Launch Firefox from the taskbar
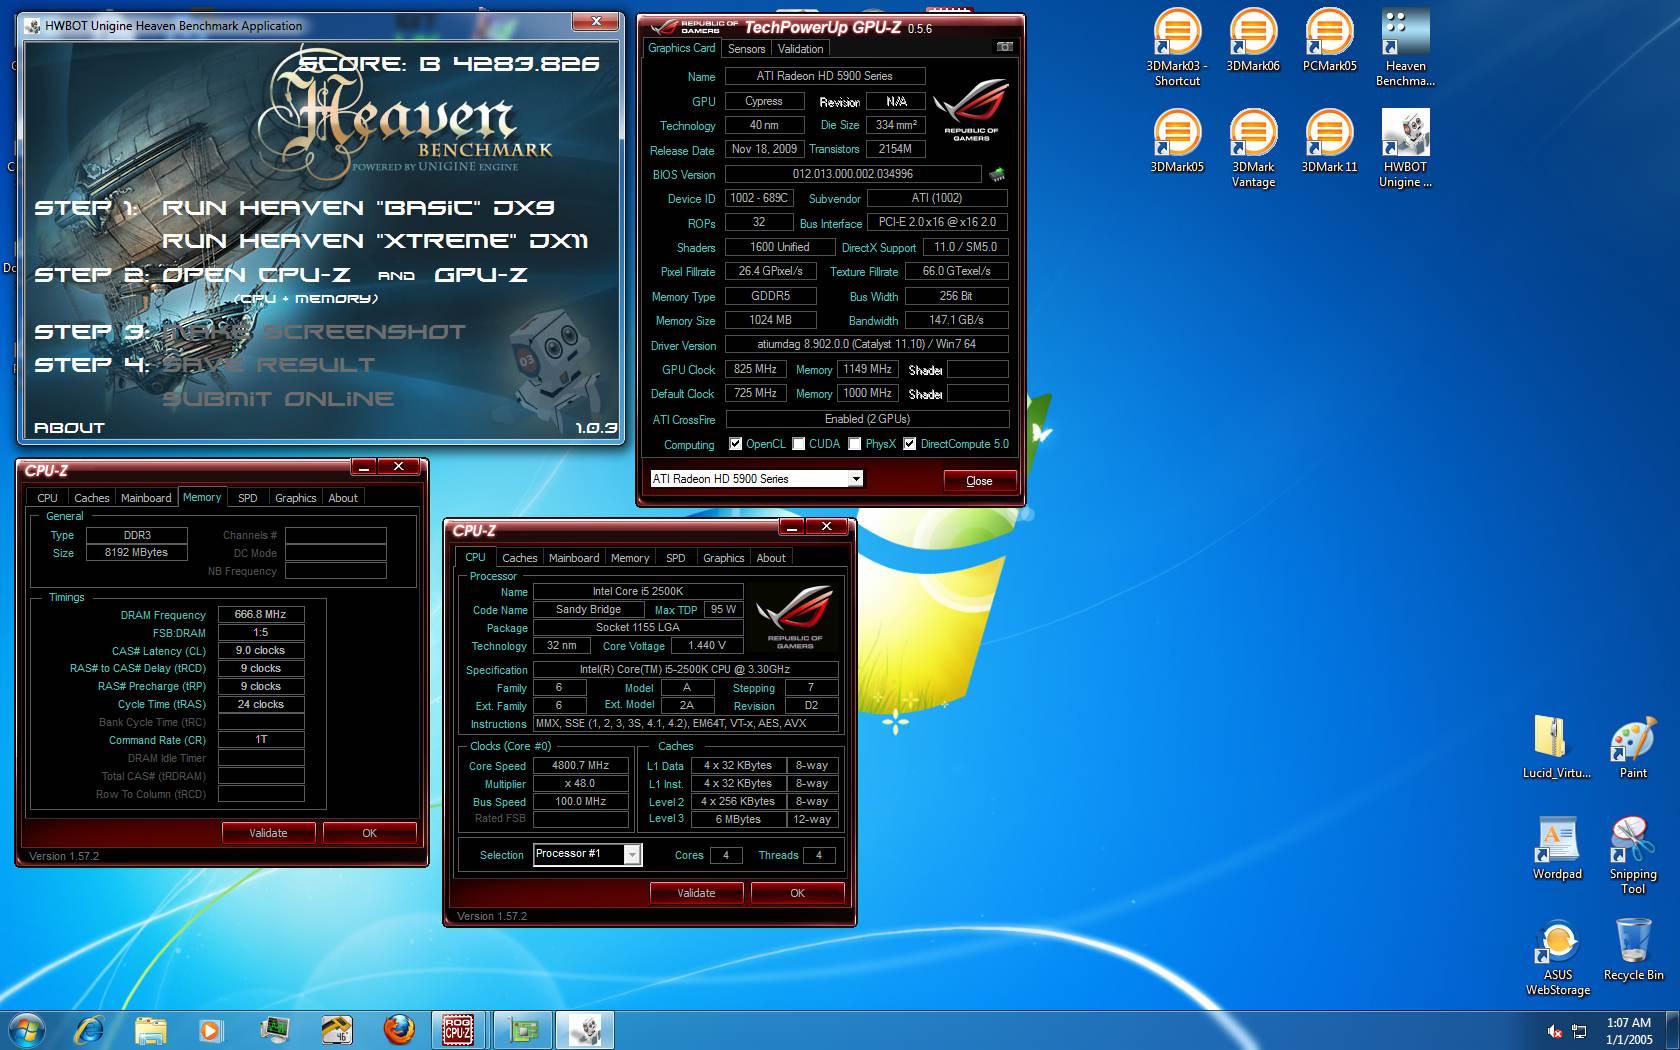 pos(399,1030)
